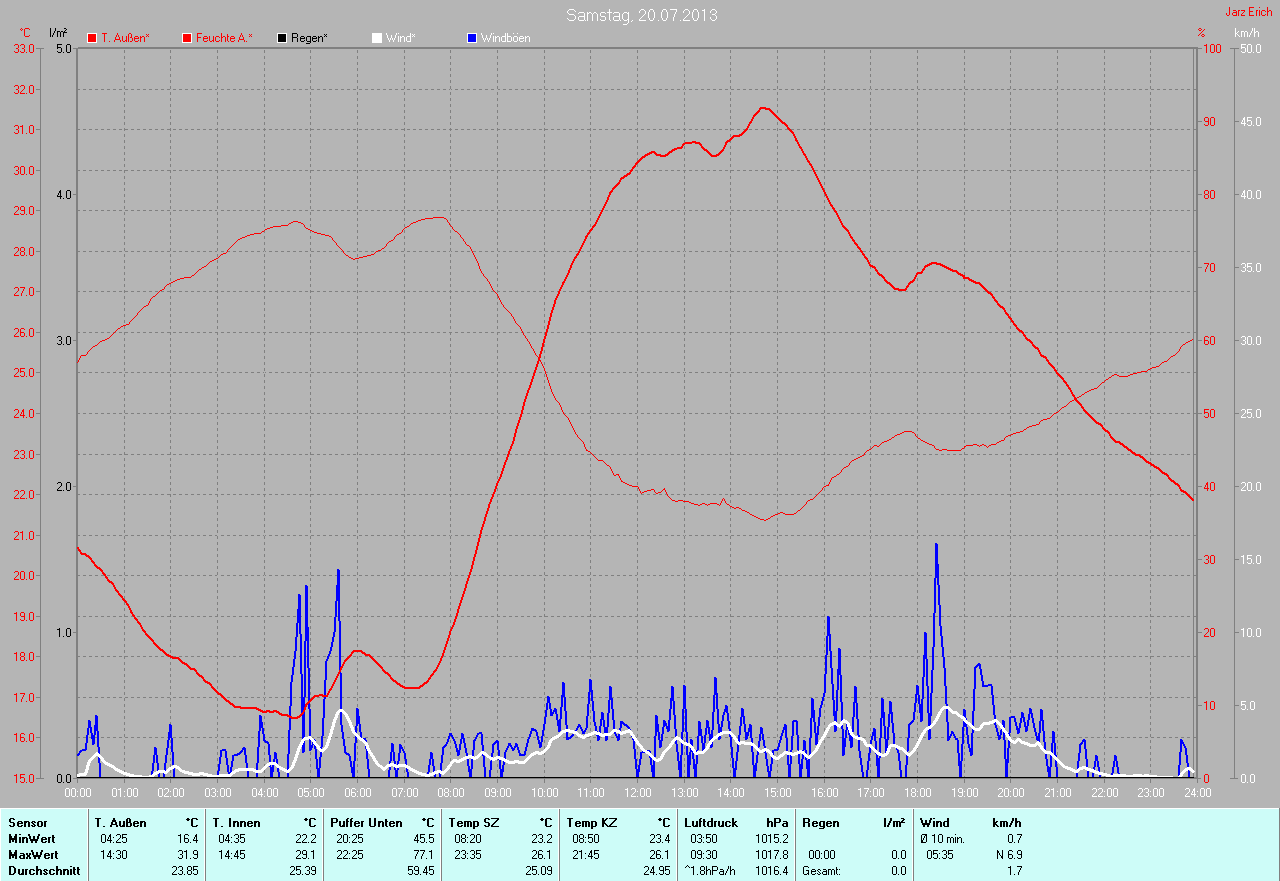Viewport: 1280px width, 881px height.
Task: Select the Temp SZ minimum '23.2'
Action: point(542,838)
